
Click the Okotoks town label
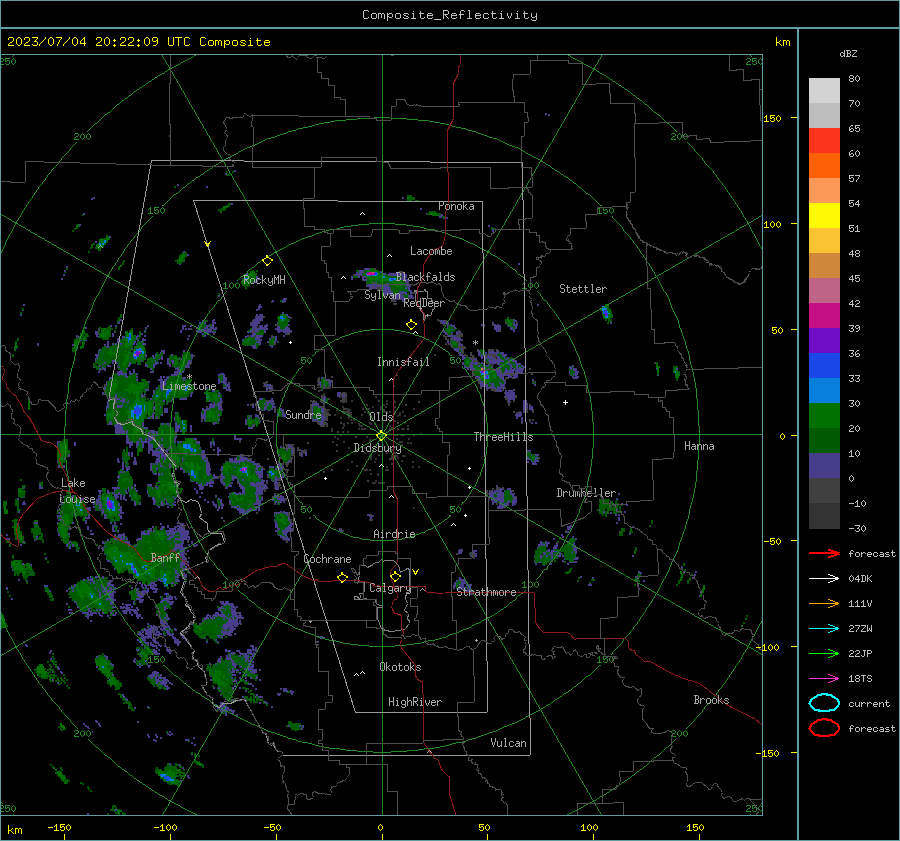(400, 667)
